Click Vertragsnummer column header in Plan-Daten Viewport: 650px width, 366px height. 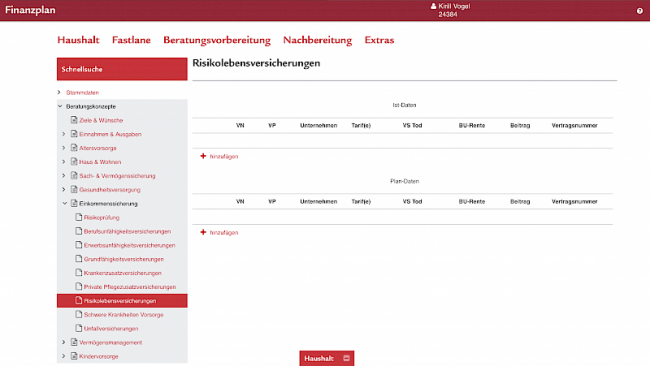pos(574,201)
